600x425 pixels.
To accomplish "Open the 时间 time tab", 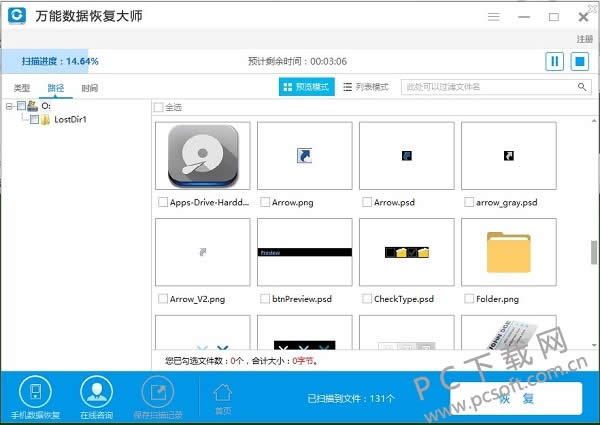I will 90,88.
